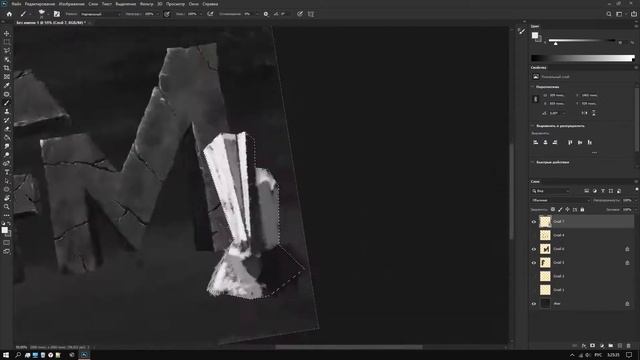Select the Crop tool

[7, 68]
